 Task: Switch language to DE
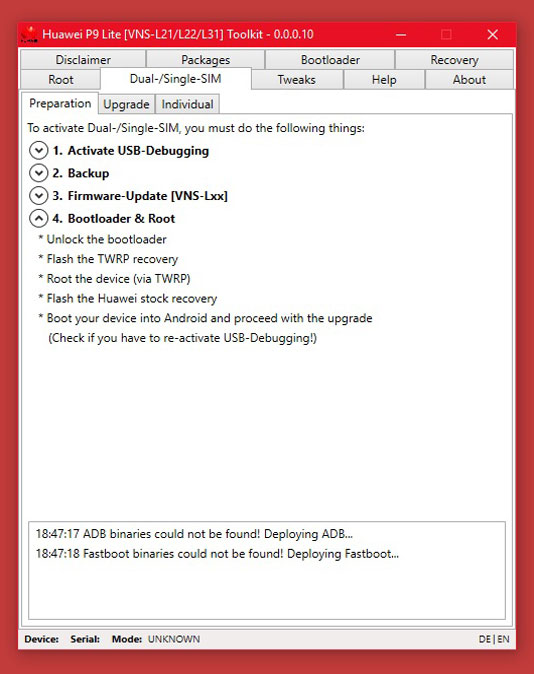point(485,639)
